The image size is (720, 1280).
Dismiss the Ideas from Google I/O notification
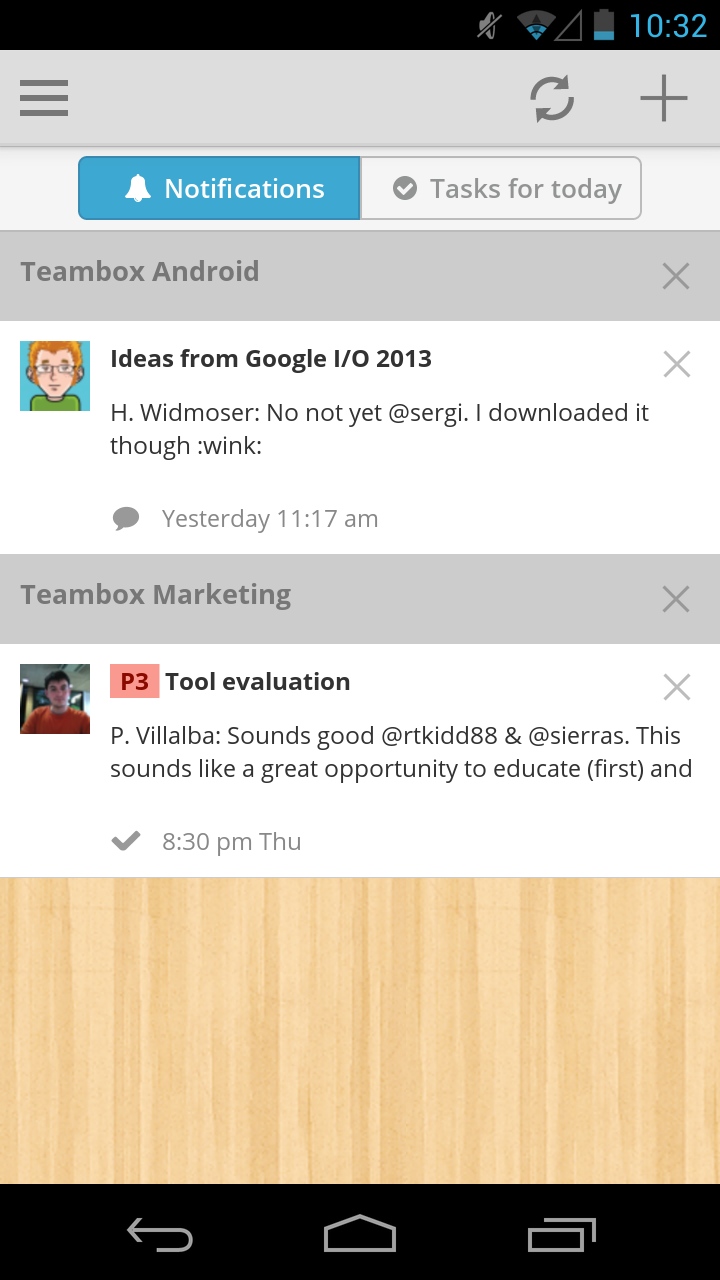(677, 364)
